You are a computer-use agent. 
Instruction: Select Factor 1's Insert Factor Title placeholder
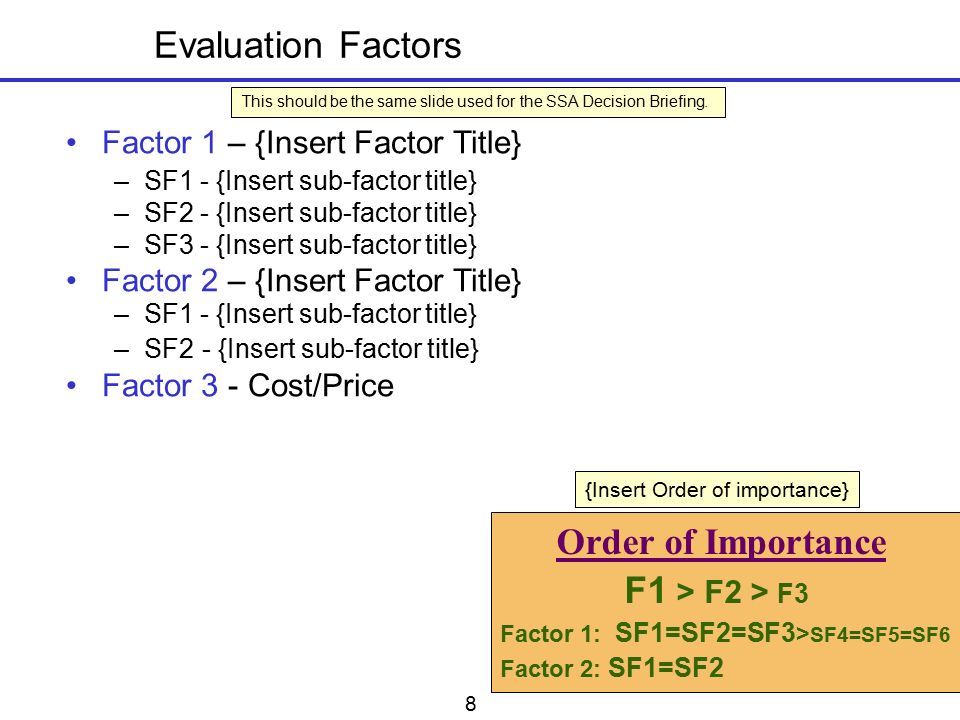[388, 143]
